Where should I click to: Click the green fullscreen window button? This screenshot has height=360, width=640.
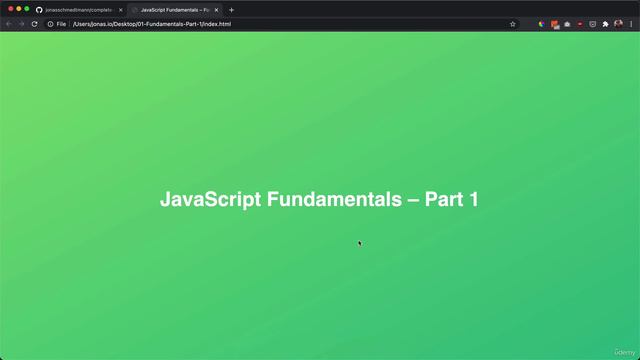27,9
